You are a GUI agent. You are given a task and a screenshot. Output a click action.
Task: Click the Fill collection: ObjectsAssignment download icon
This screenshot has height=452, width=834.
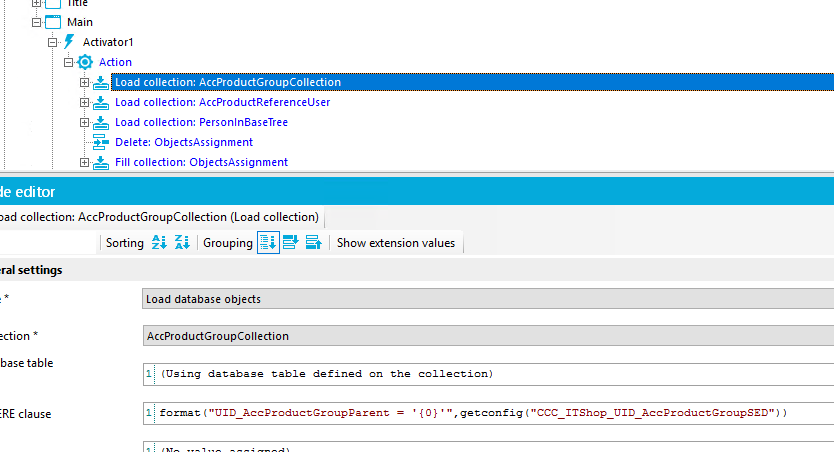click(101, 162)
